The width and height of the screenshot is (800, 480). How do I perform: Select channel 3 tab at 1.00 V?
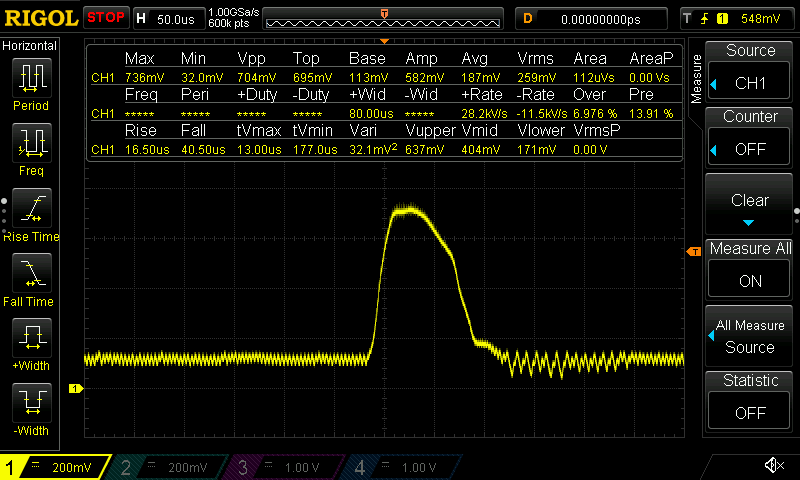(287, 467)
